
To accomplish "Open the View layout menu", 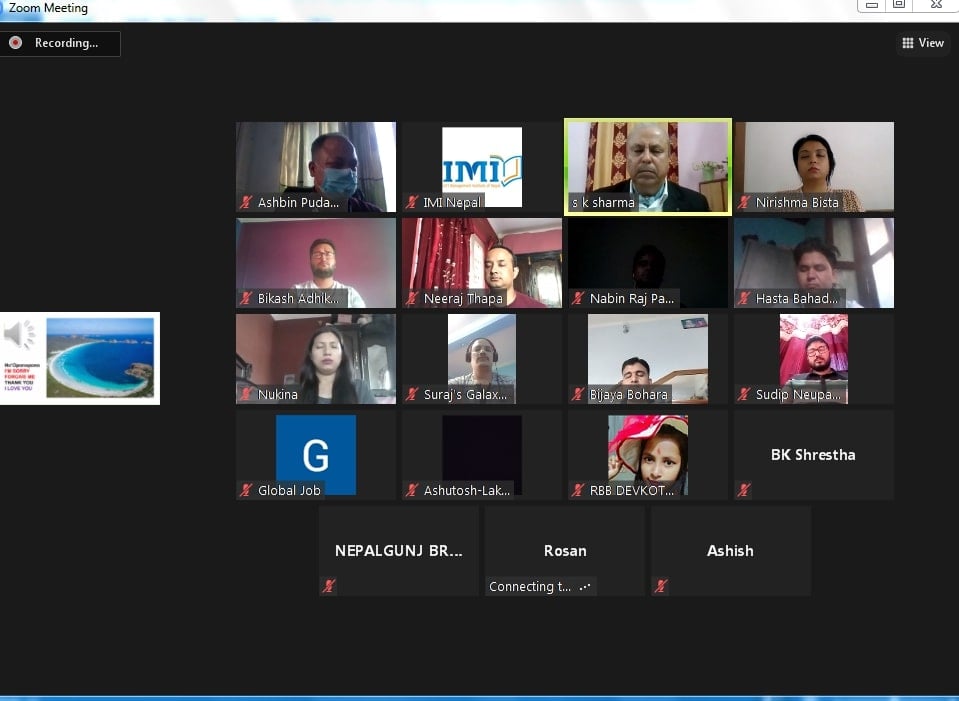I will tap(922, 43).
